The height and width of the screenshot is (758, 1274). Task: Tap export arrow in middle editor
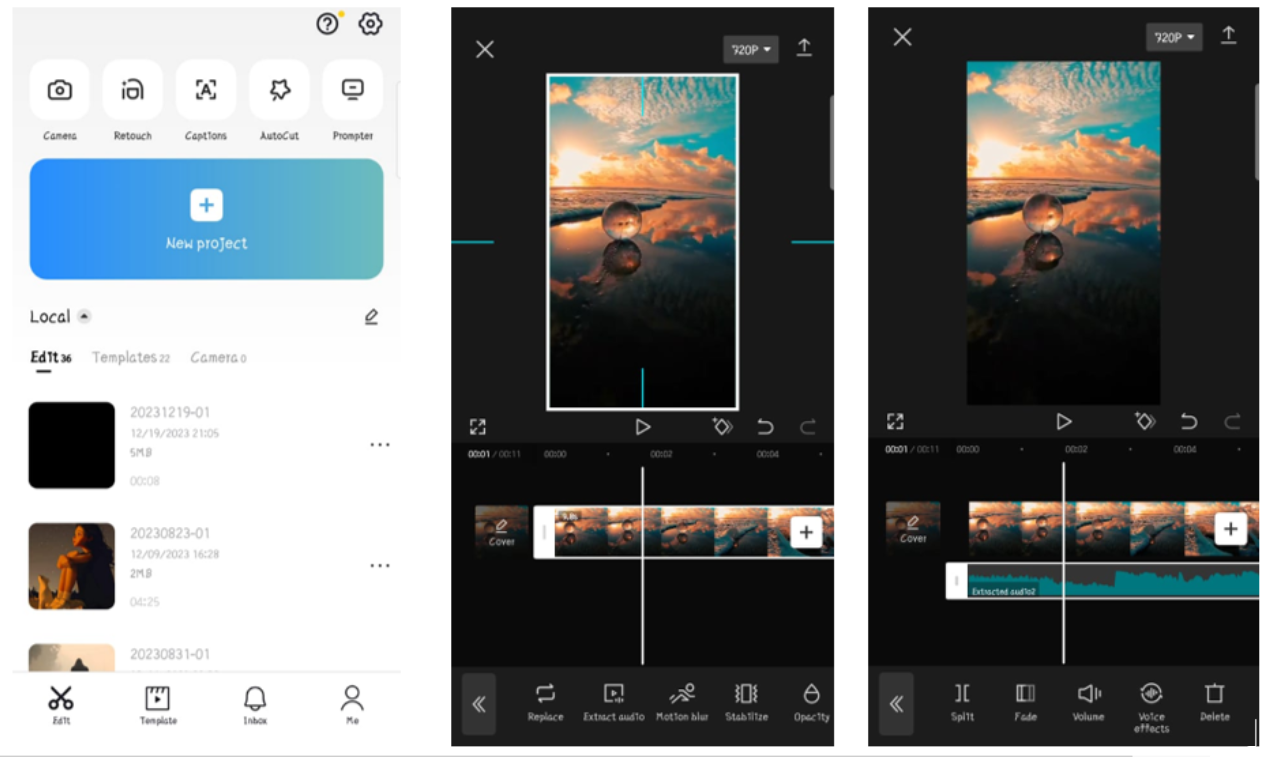point(804,47)
